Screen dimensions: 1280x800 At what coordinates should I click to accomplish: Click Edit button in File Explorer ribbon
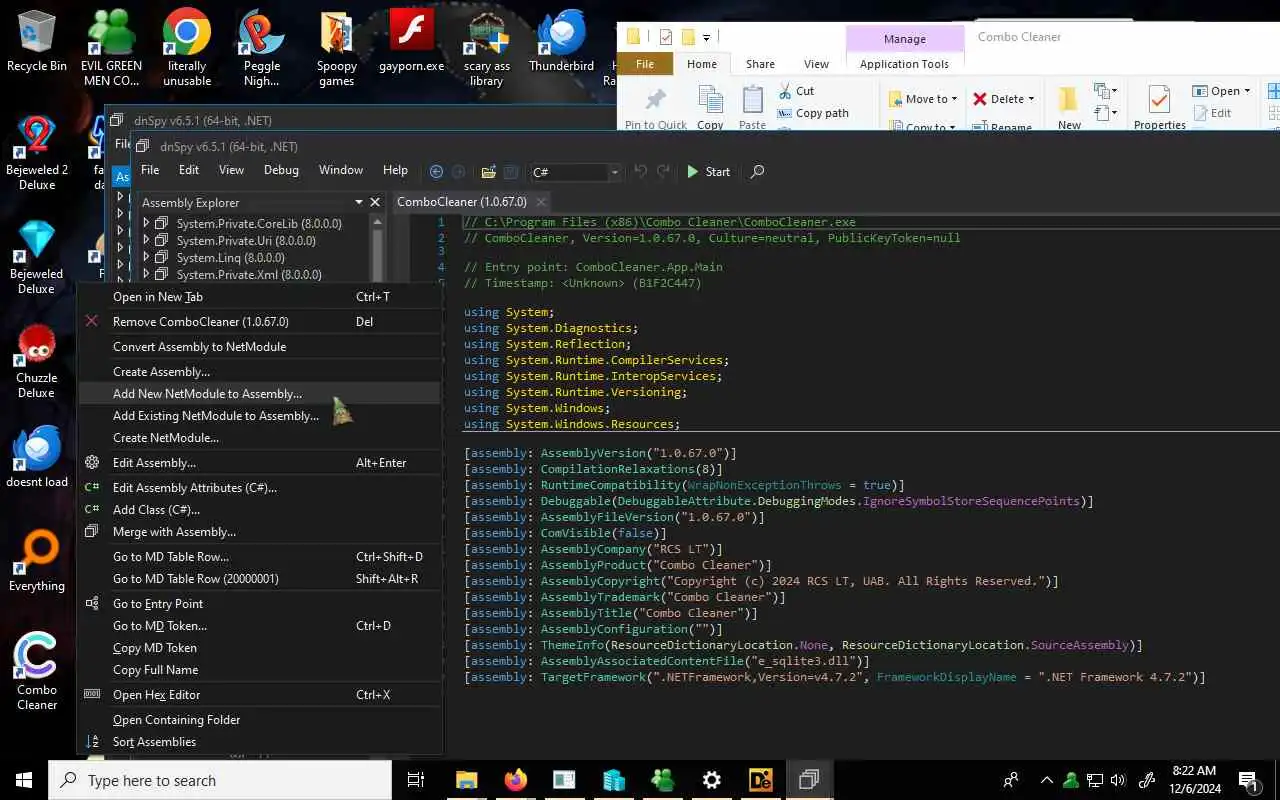coord(1212,113)
